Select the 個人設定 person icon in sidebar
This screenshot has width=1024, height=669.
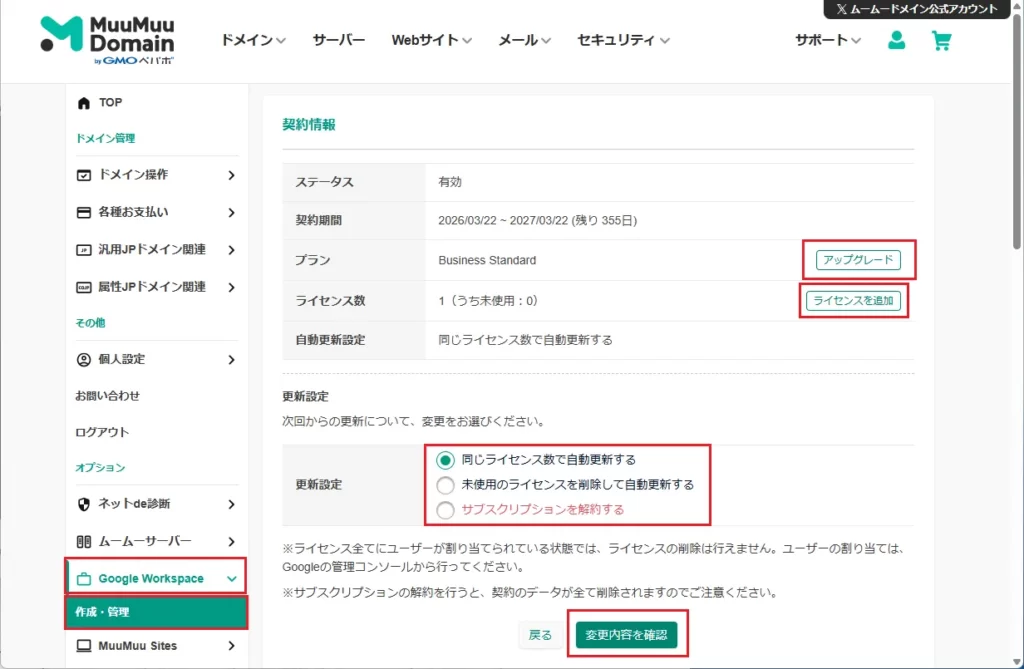pos(84,359)
